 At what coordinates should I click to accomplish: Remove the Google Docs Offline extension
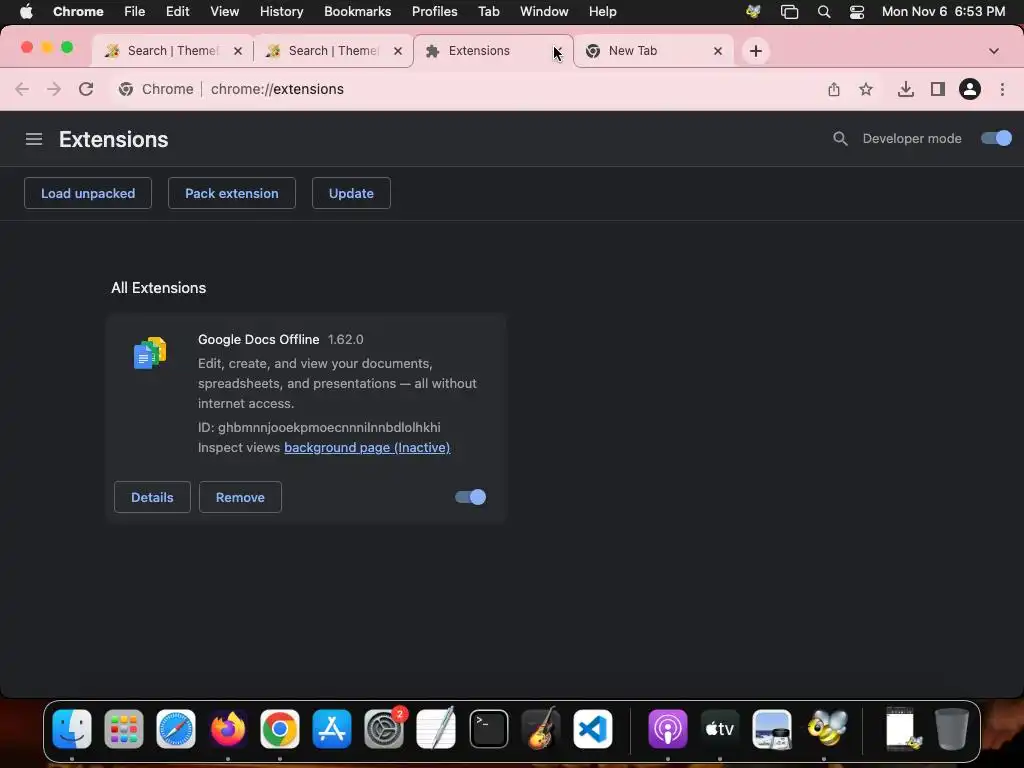click(x=240, y=497)
